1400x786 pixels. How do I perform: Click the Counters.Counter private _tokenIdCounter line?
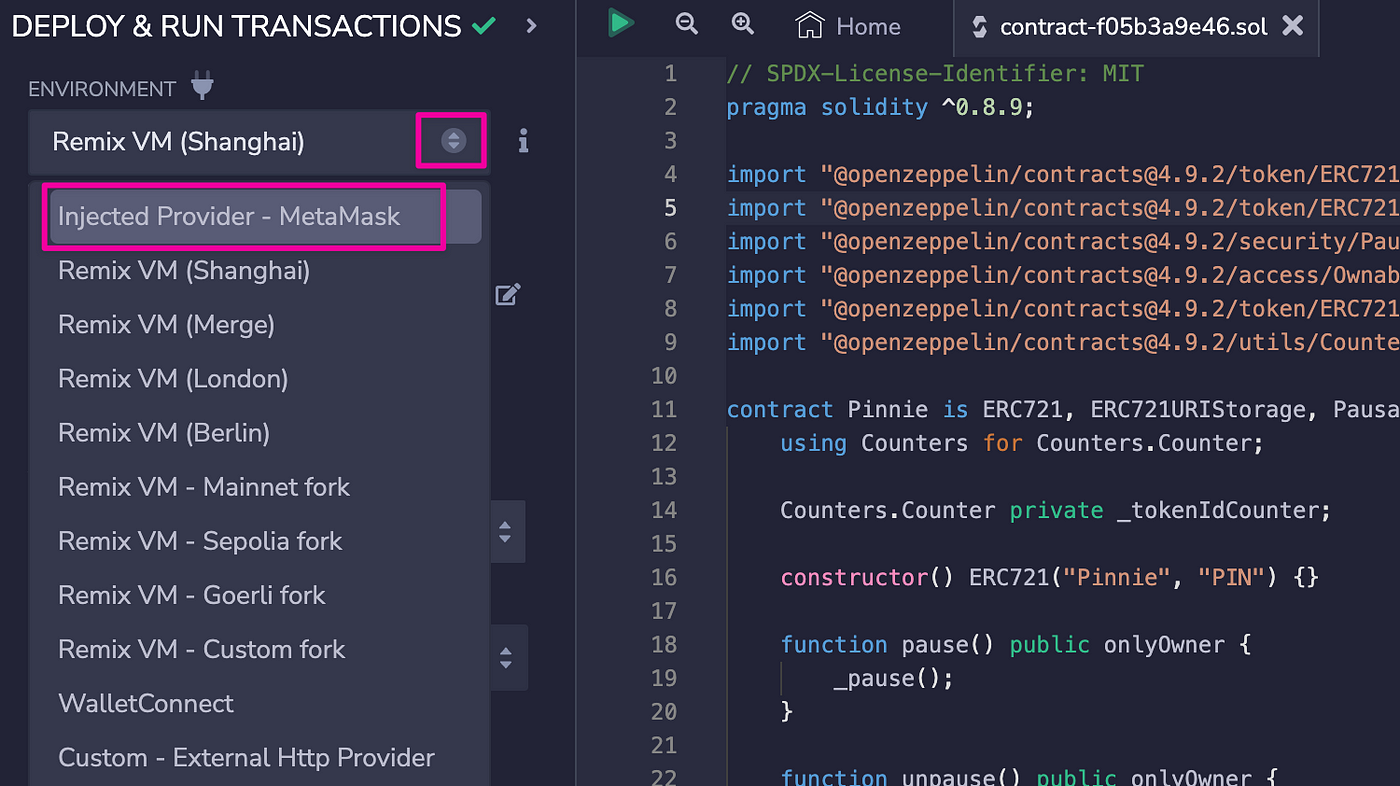(1056, 510)
